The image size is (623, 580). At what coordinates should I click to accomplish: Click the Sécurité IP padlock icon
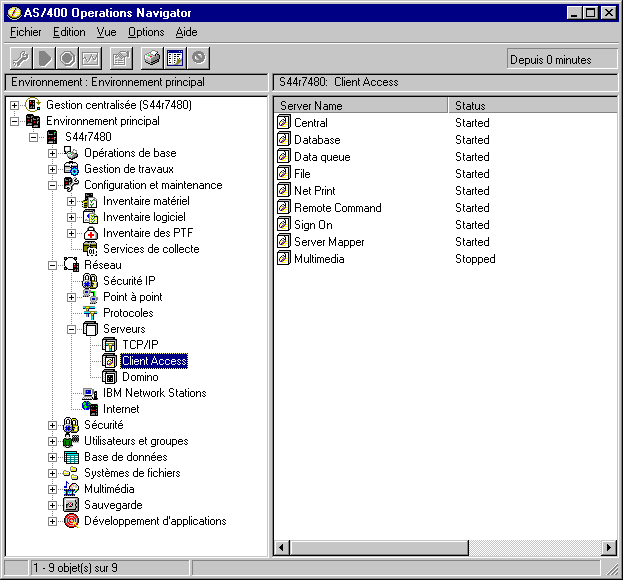tap(90, 281)
